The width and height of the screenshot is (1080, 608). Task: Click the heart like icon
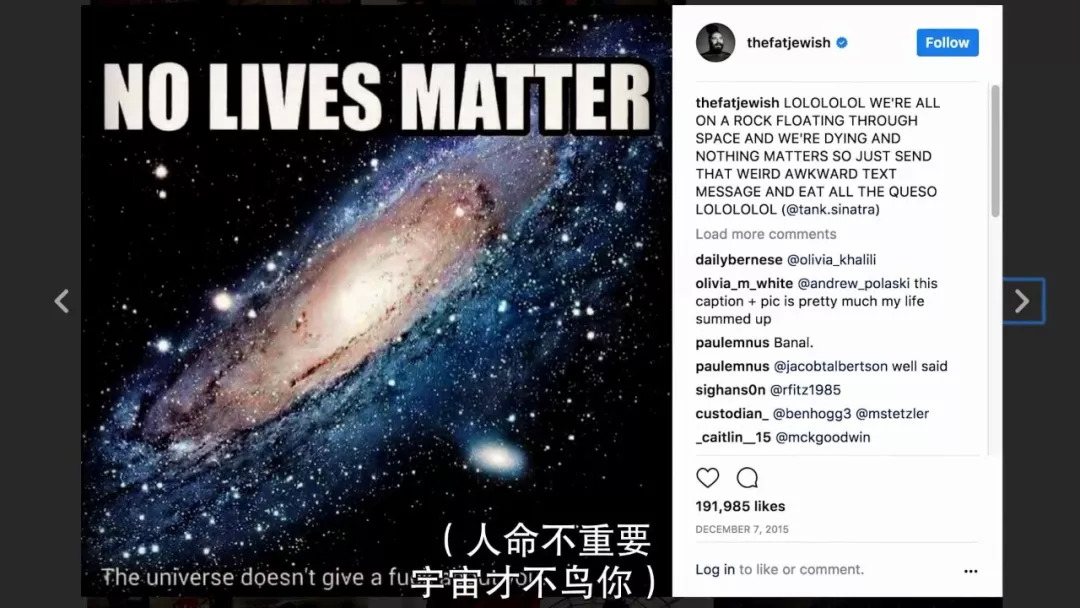click(707, 477)
